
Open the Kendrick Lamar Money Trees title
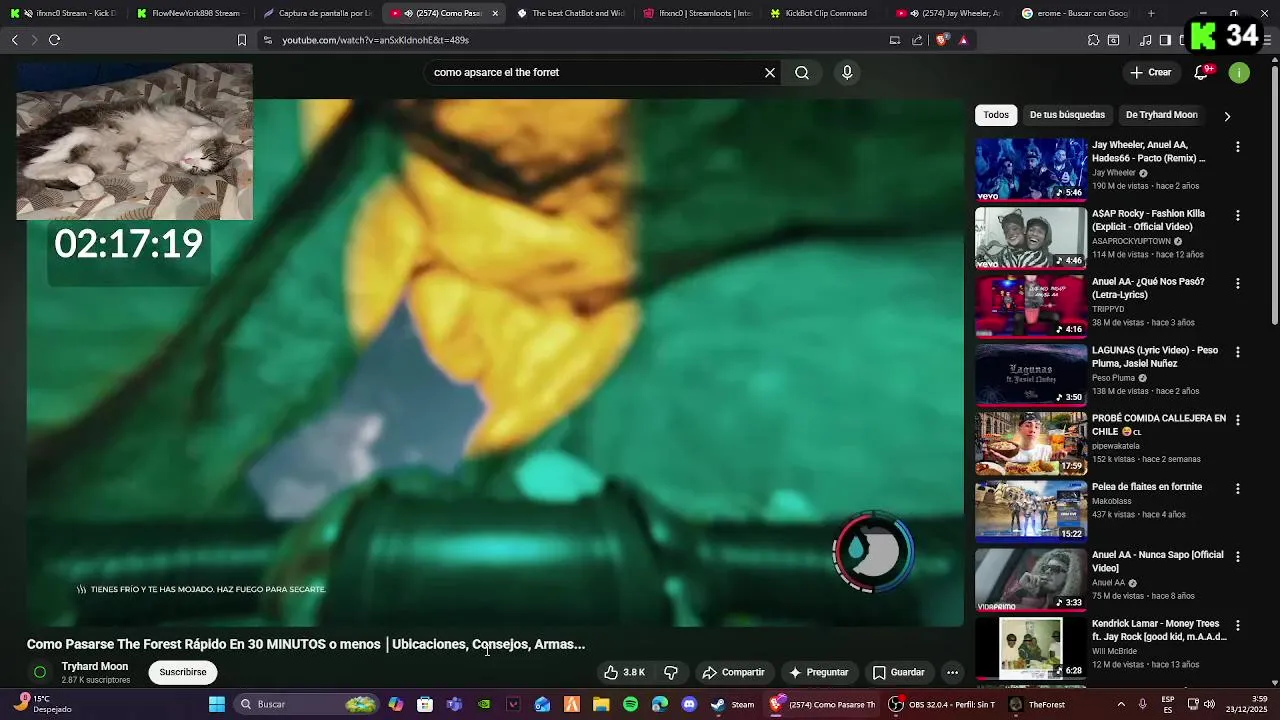[1159, 630]
